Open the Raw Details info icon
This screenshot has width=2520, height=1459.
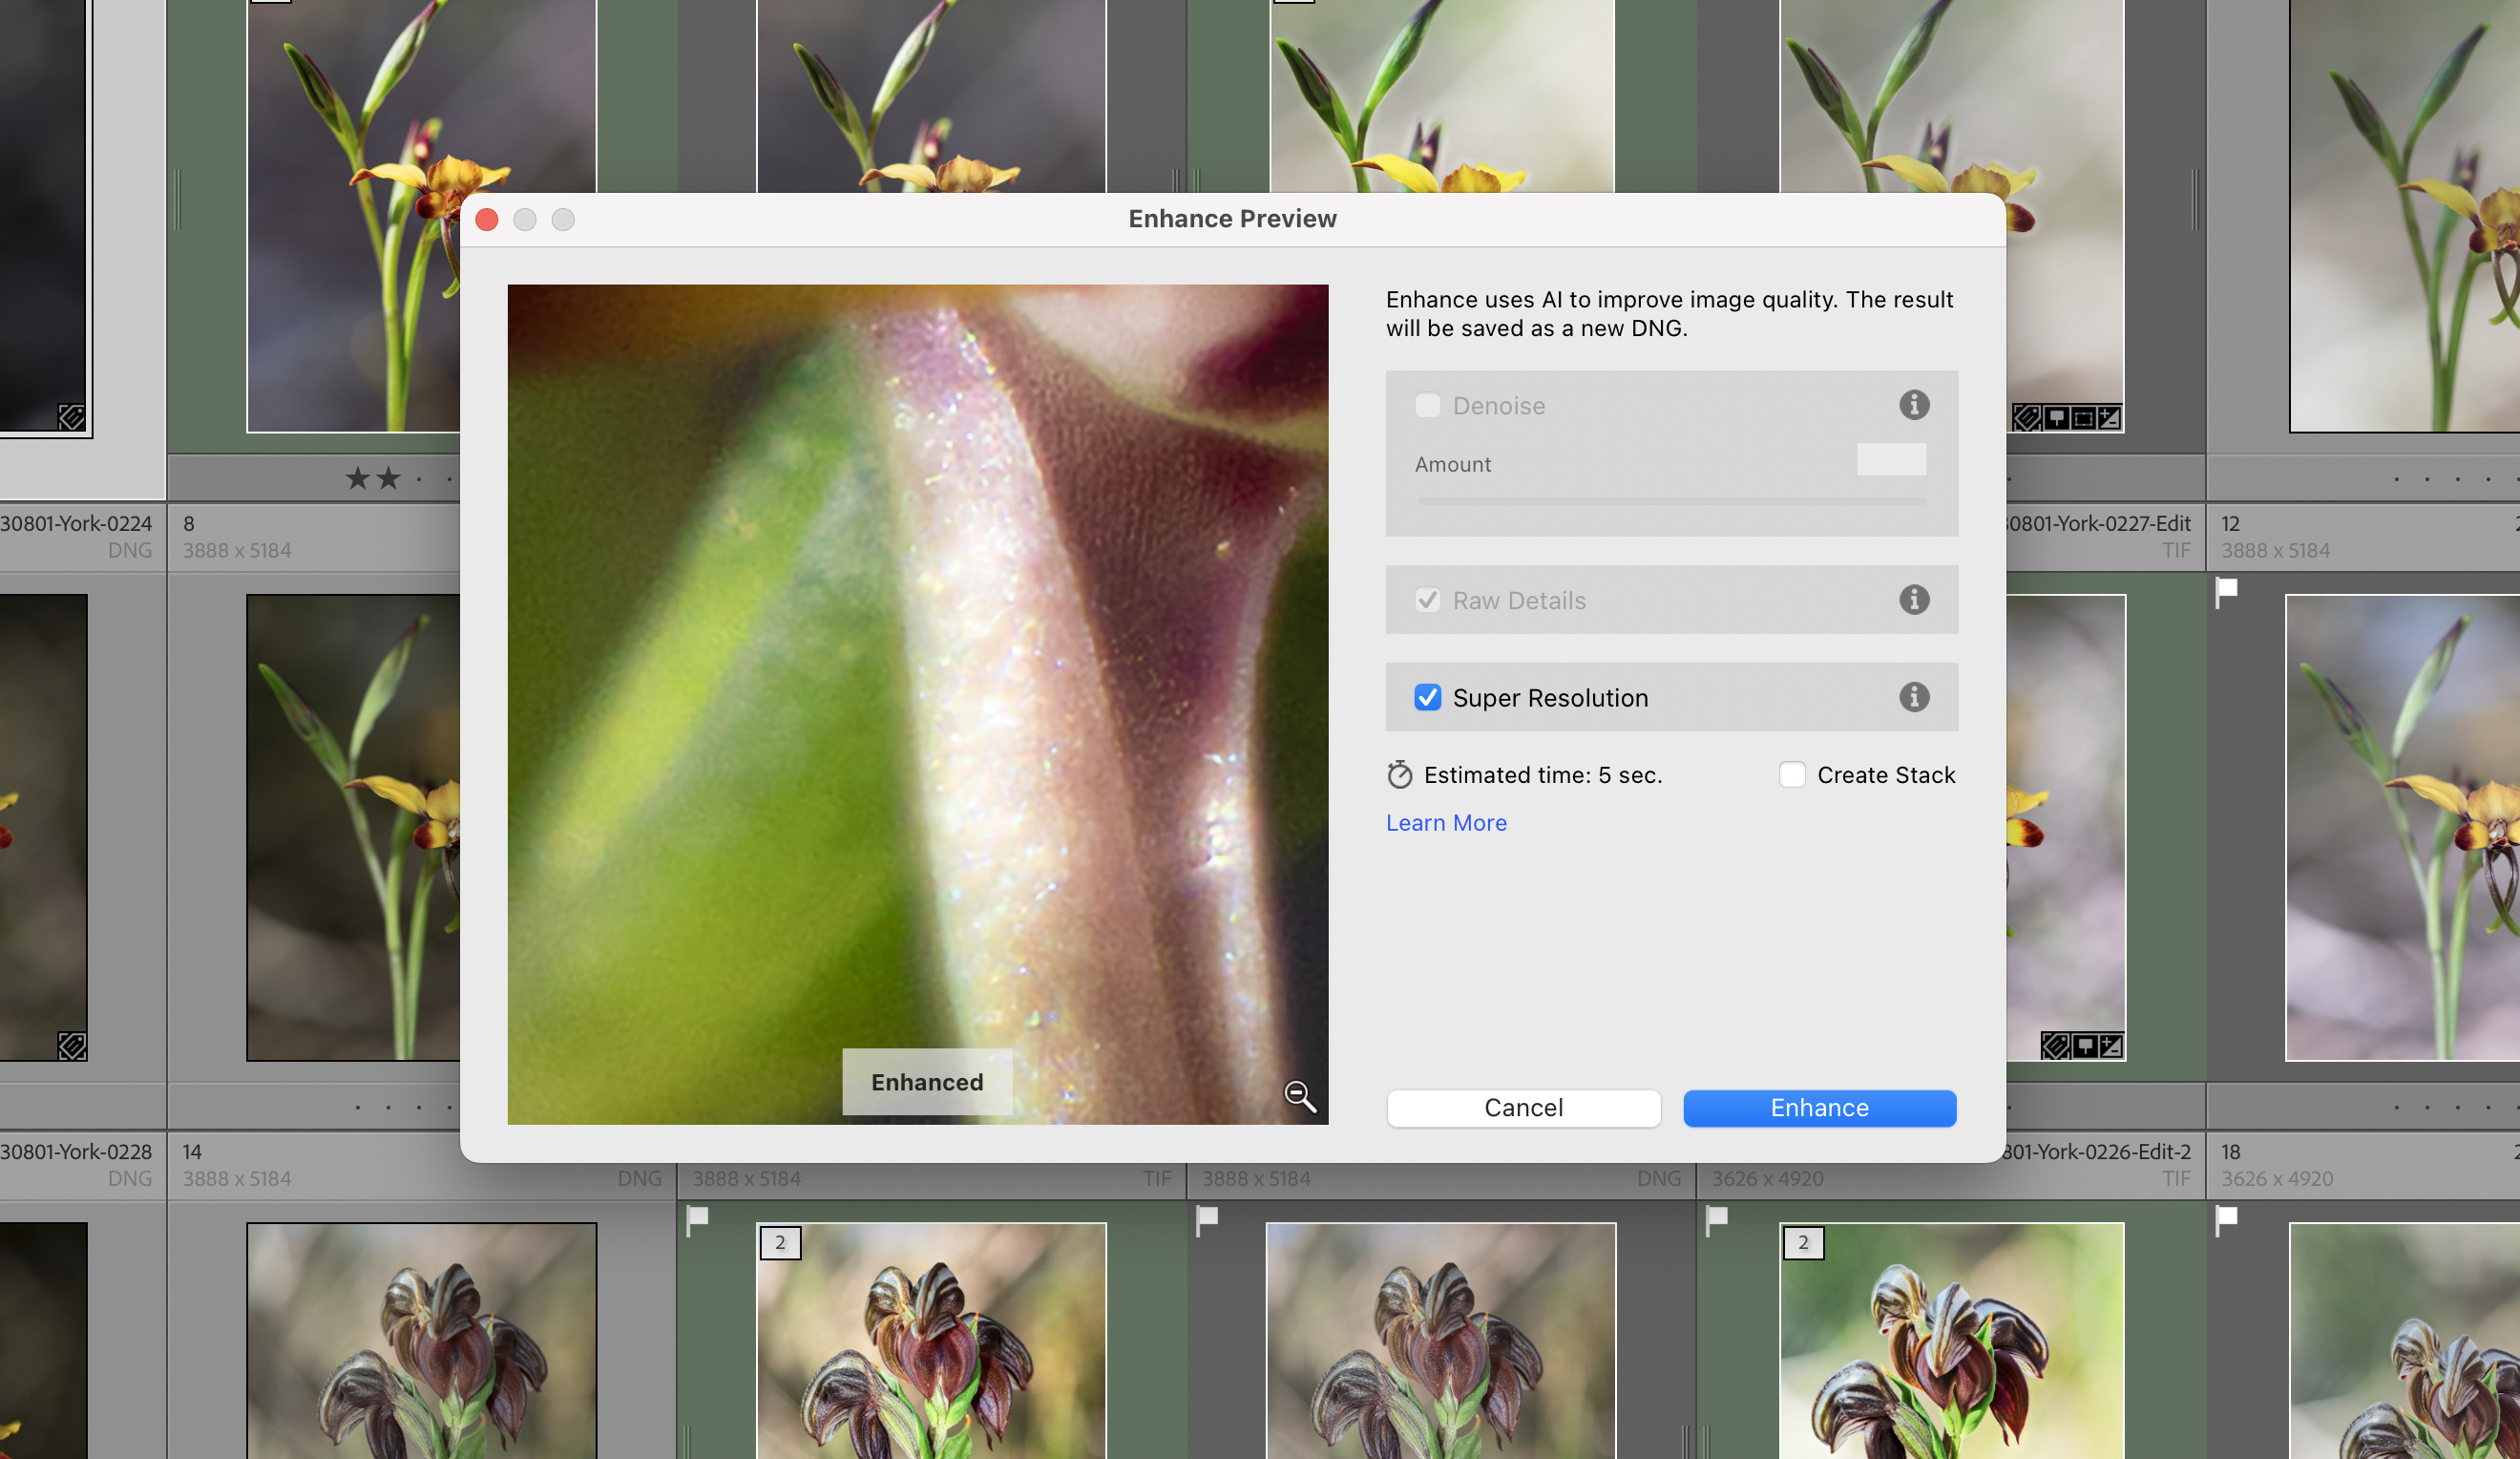pos(1913,600)
